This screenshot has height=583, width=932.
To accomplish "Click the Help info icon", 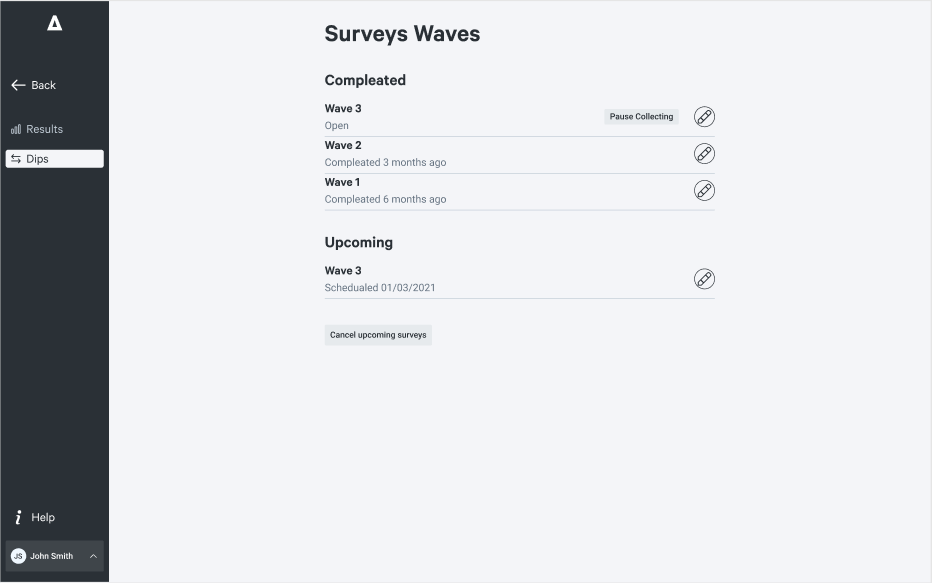I will pyautogui.click(x=18, y=517).
